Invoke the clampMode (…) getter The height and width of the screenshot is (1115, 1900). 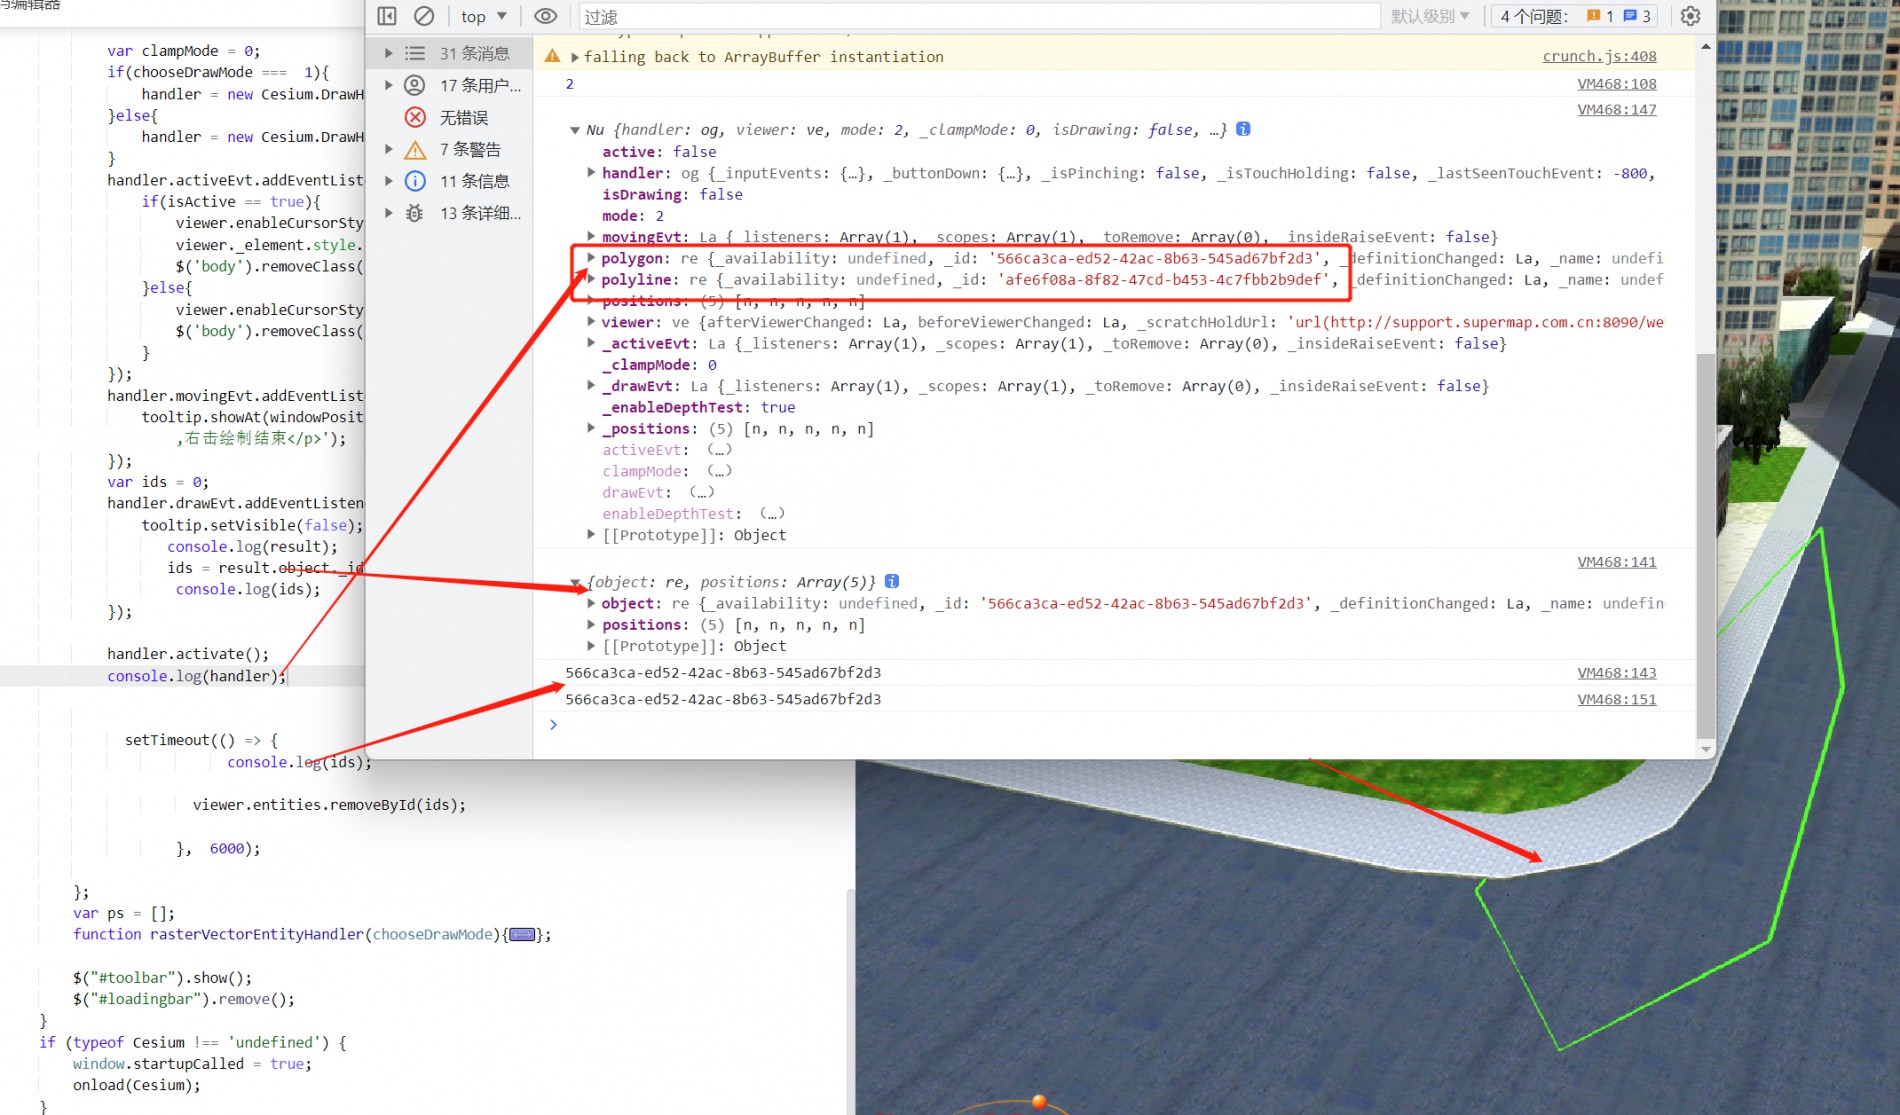tap(719, 471)
